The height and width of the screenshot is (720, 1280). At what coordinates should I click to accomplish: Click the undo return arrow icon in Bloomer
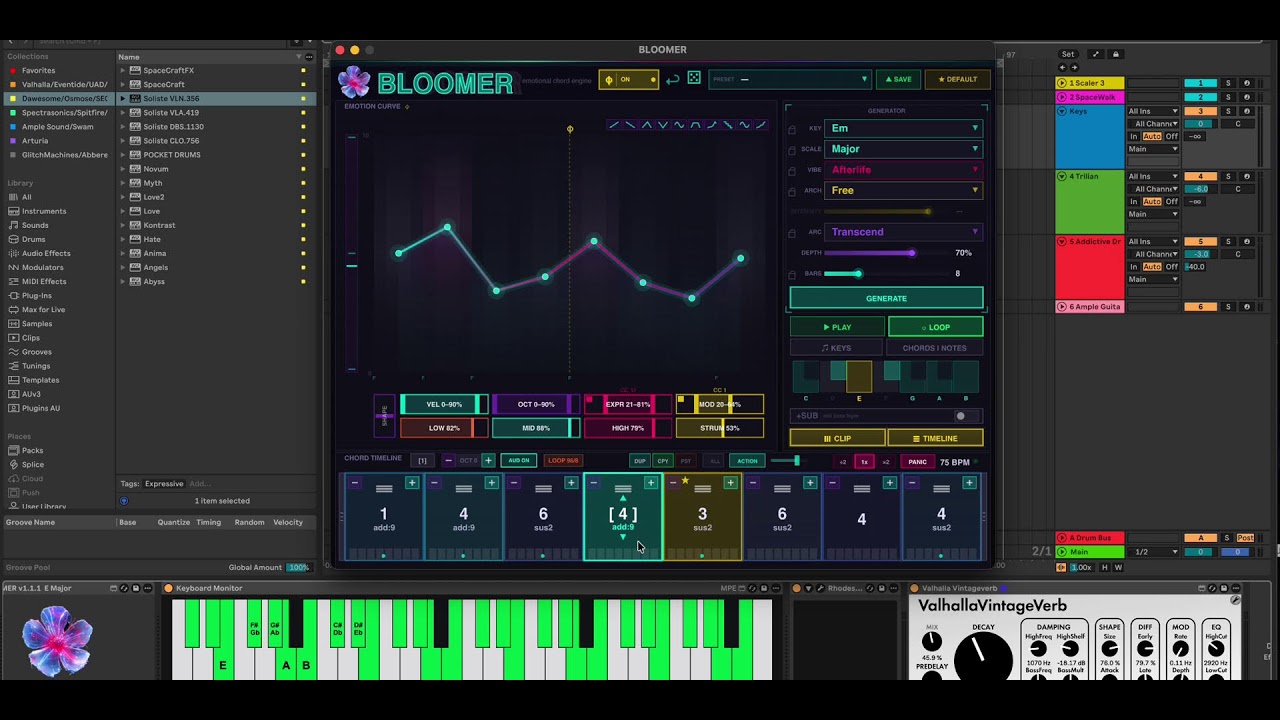(x=673, y=79)
